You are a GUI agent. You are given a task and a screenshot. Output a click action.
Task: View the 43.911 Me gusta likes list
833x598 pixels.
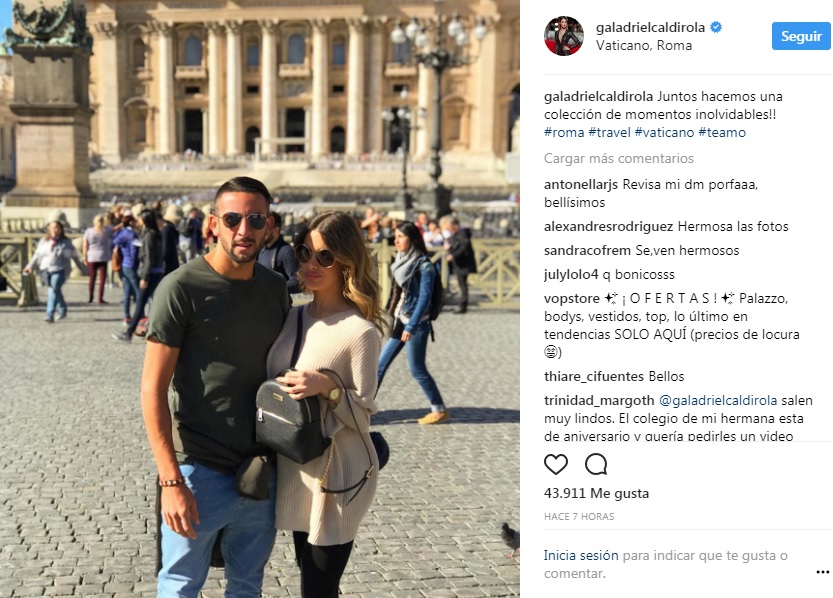click(x=596, y=493)
